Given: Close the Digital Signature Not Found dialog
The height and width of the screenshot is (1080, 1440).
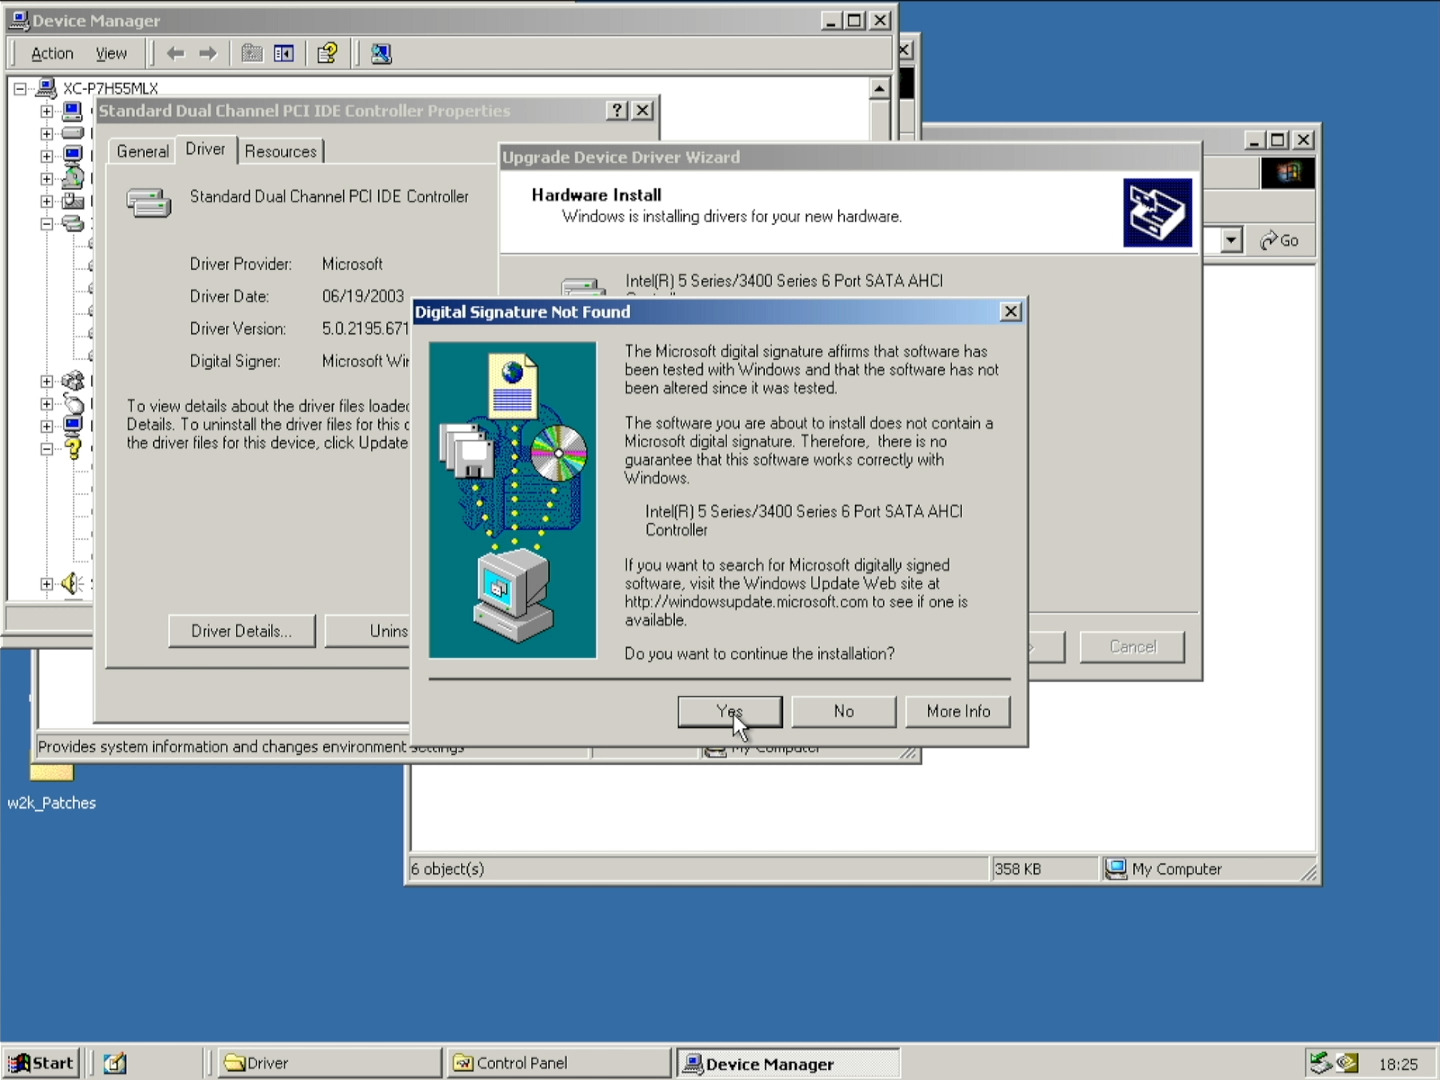Looking at the screenshot, I should (1011, 312).
